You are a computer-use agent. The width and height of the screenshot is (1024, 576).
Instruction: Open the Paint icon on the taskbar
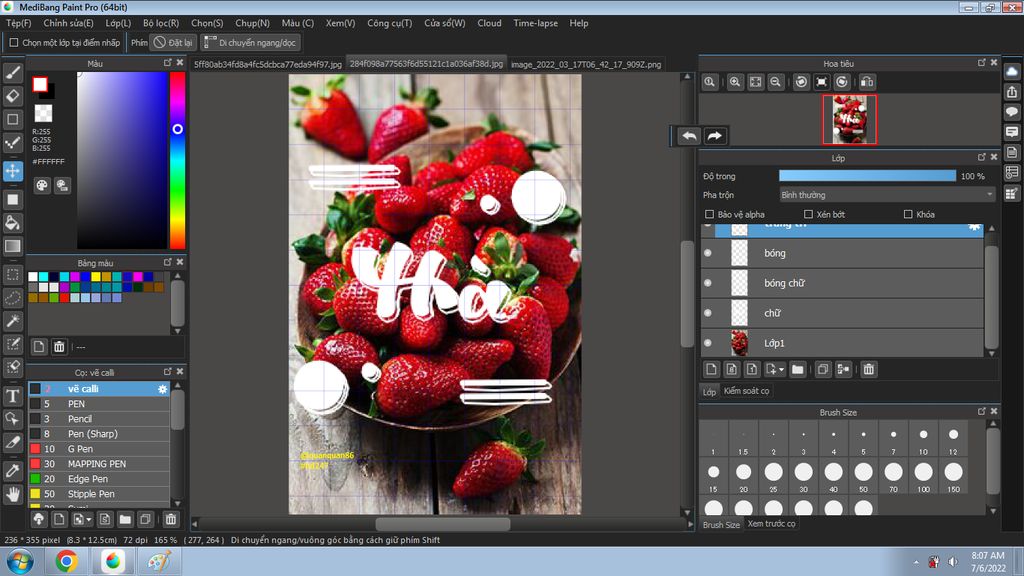[159, 561]
